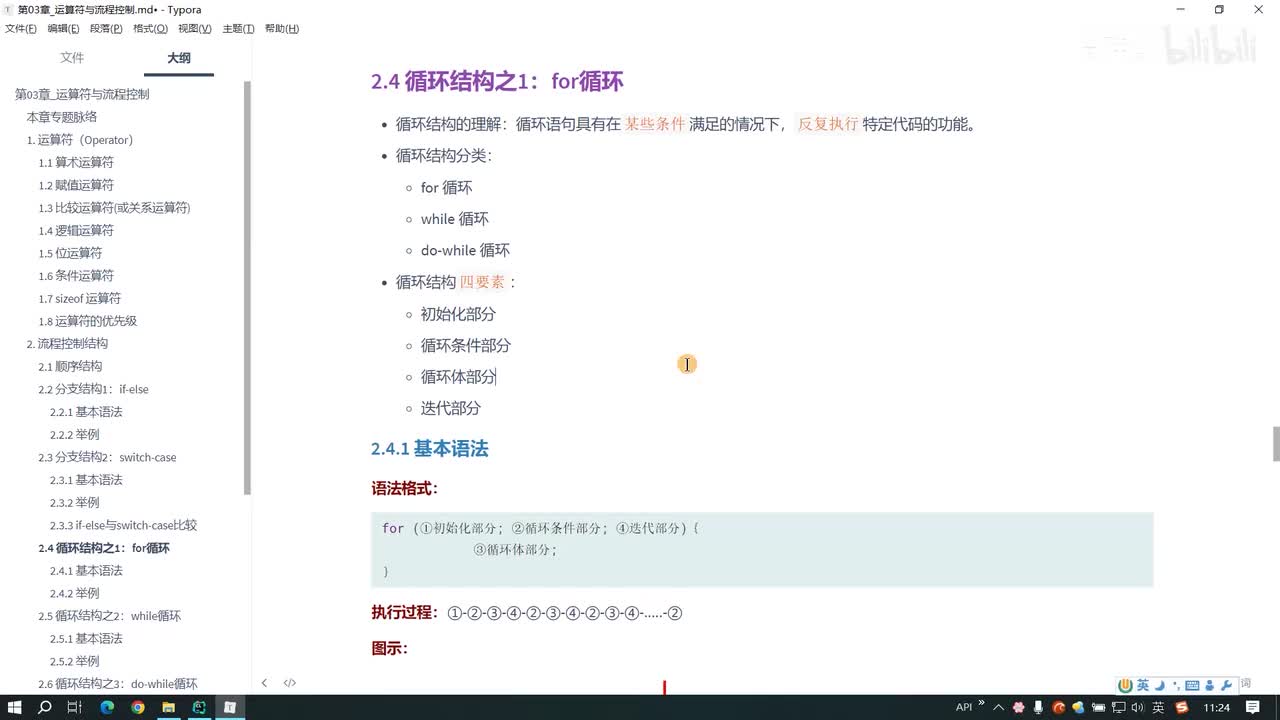
Task: Jump to outline 1.7 sizeof 运算符
Action: 79,298
